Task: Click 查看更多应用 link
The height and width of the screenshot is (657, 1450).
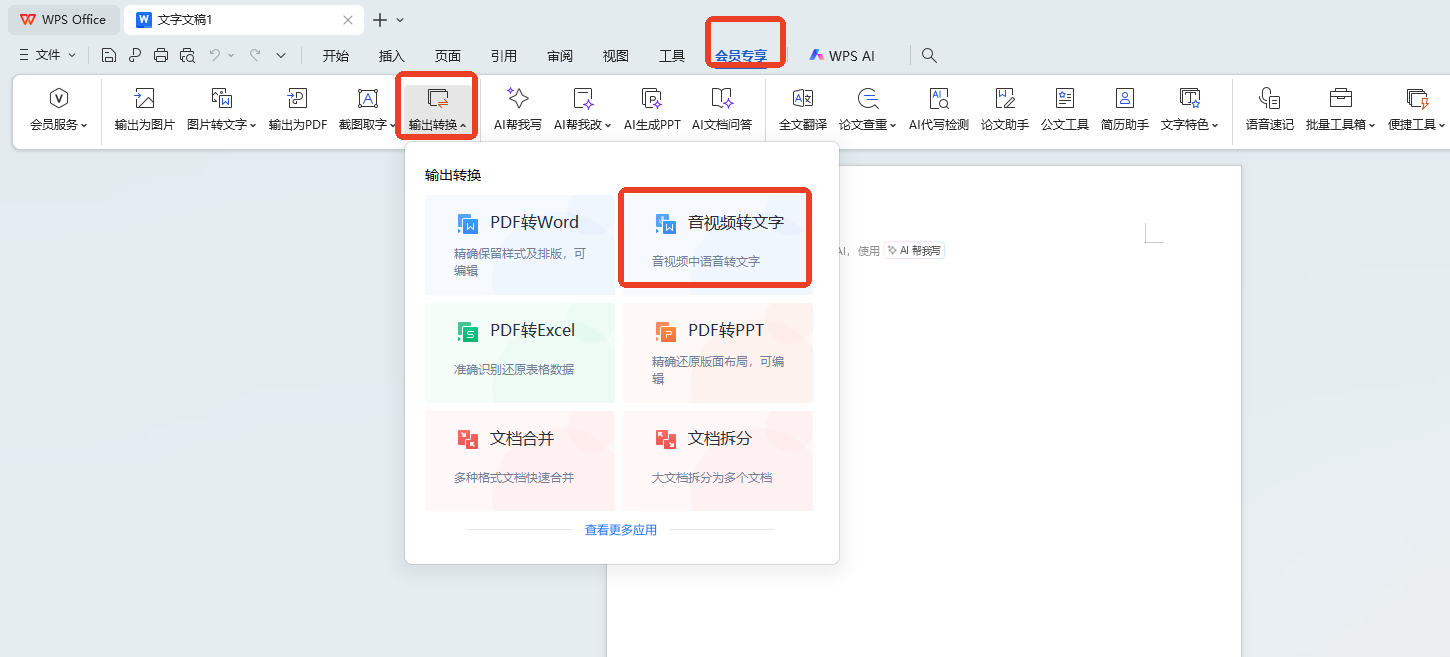Action: [x=621, y=530]
